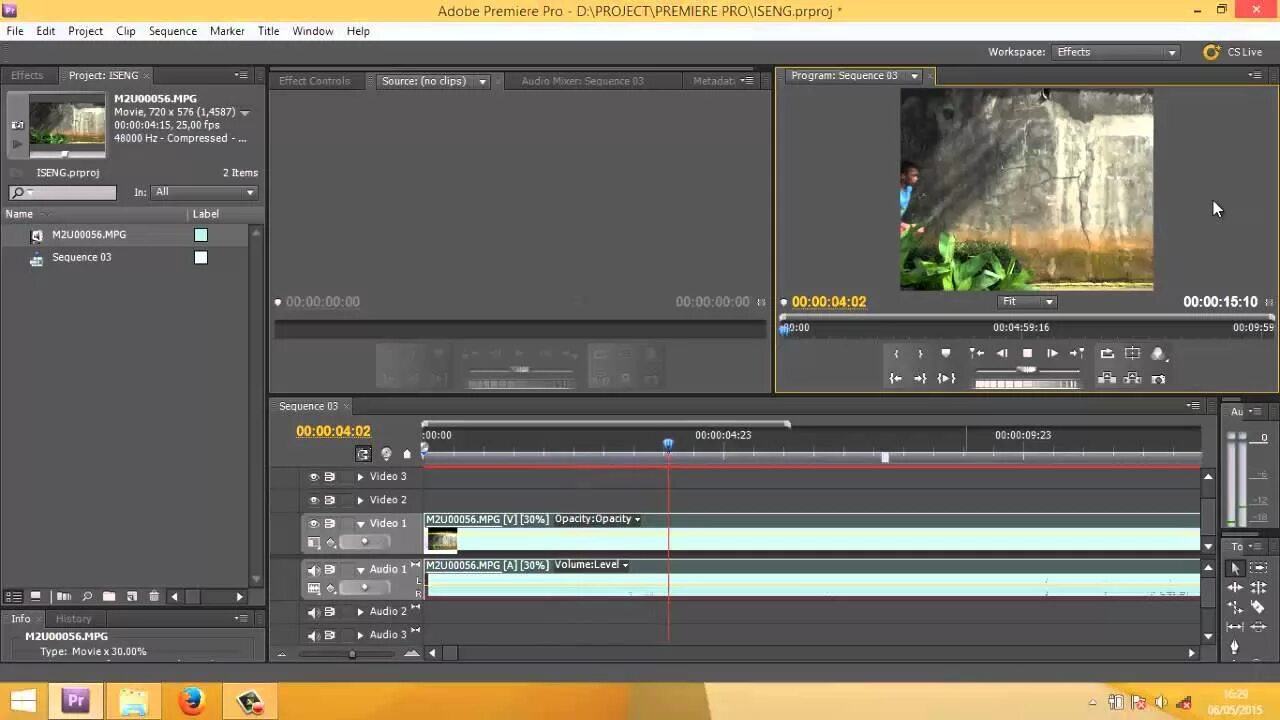Hide the Video 1 track output
Viewport: 1280px width, 720px height.
click(313, 524)
